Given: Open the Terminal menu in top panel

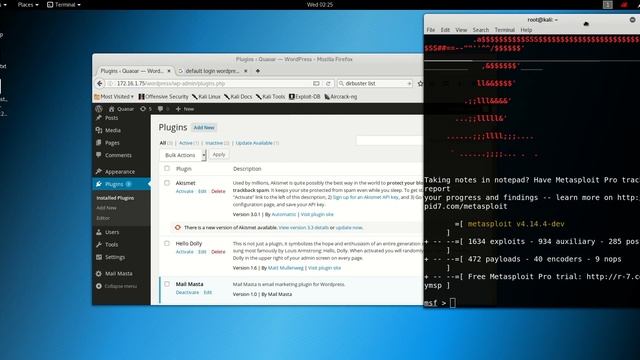Looking at the screenshot, I should point(64,4).
